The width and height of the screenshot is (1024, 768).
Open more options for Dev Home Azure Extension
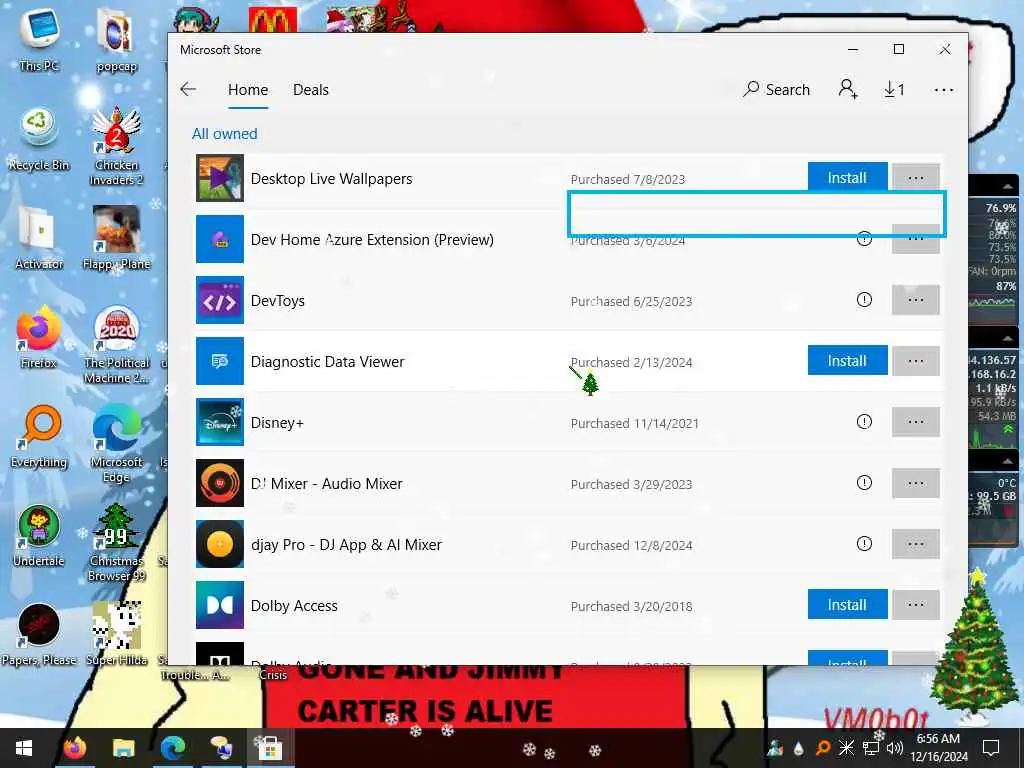pyautogui.click(x=916, y=239)
